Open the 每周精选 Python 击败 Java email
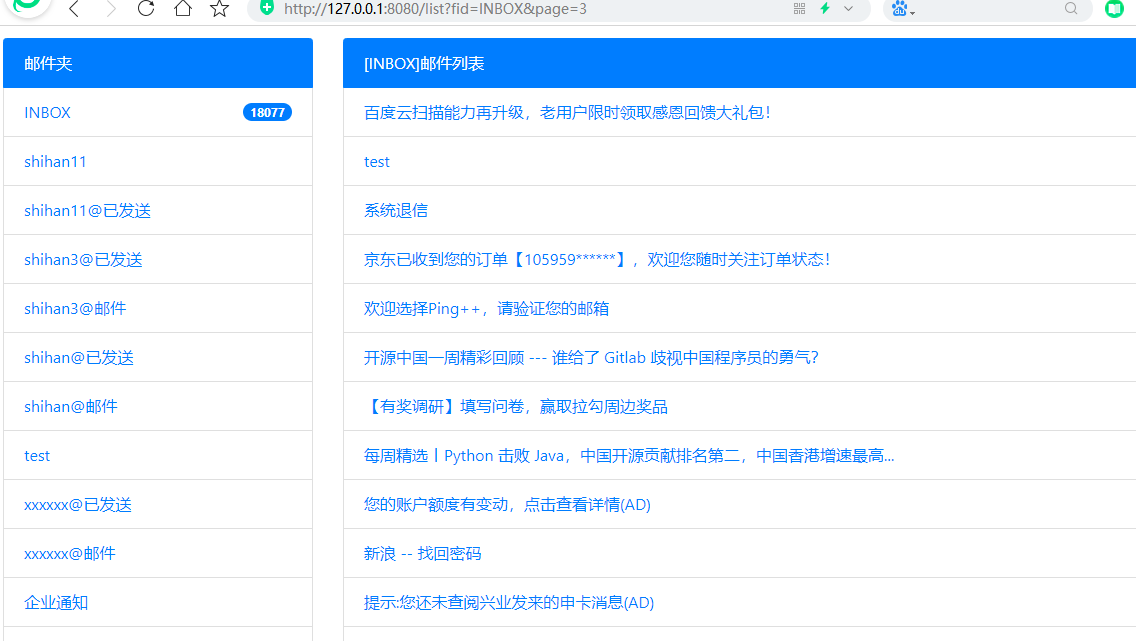 tap(629, 456)
